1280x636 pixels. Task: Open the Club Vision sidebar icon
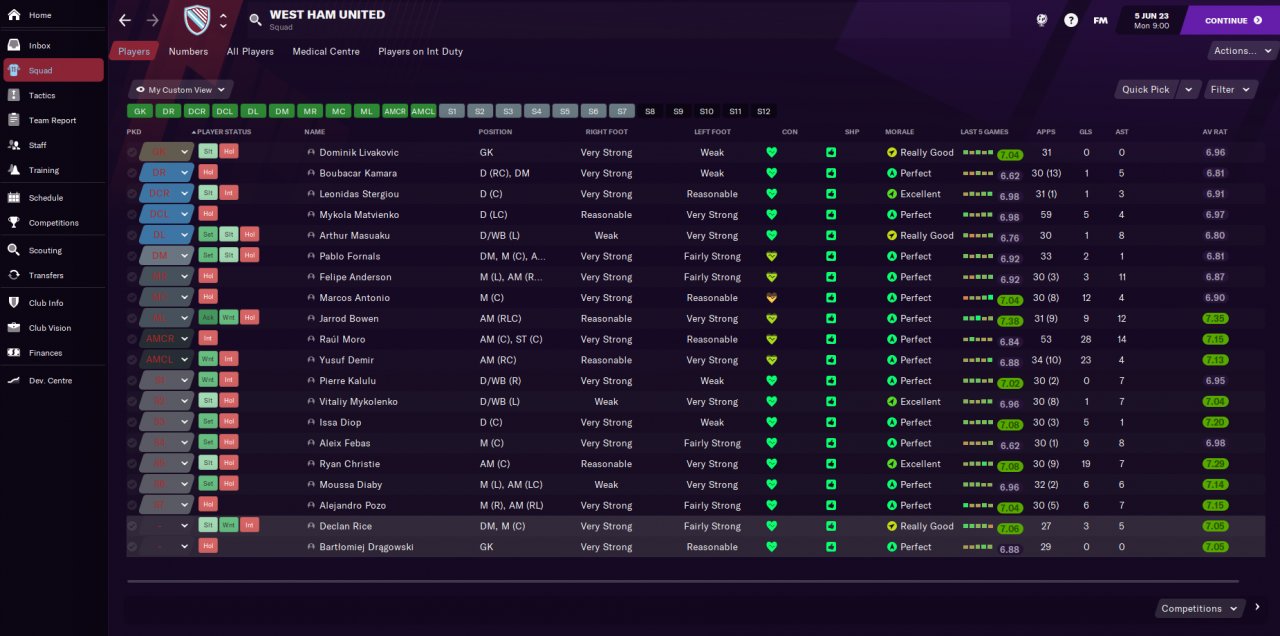click(x=14, y=328)
